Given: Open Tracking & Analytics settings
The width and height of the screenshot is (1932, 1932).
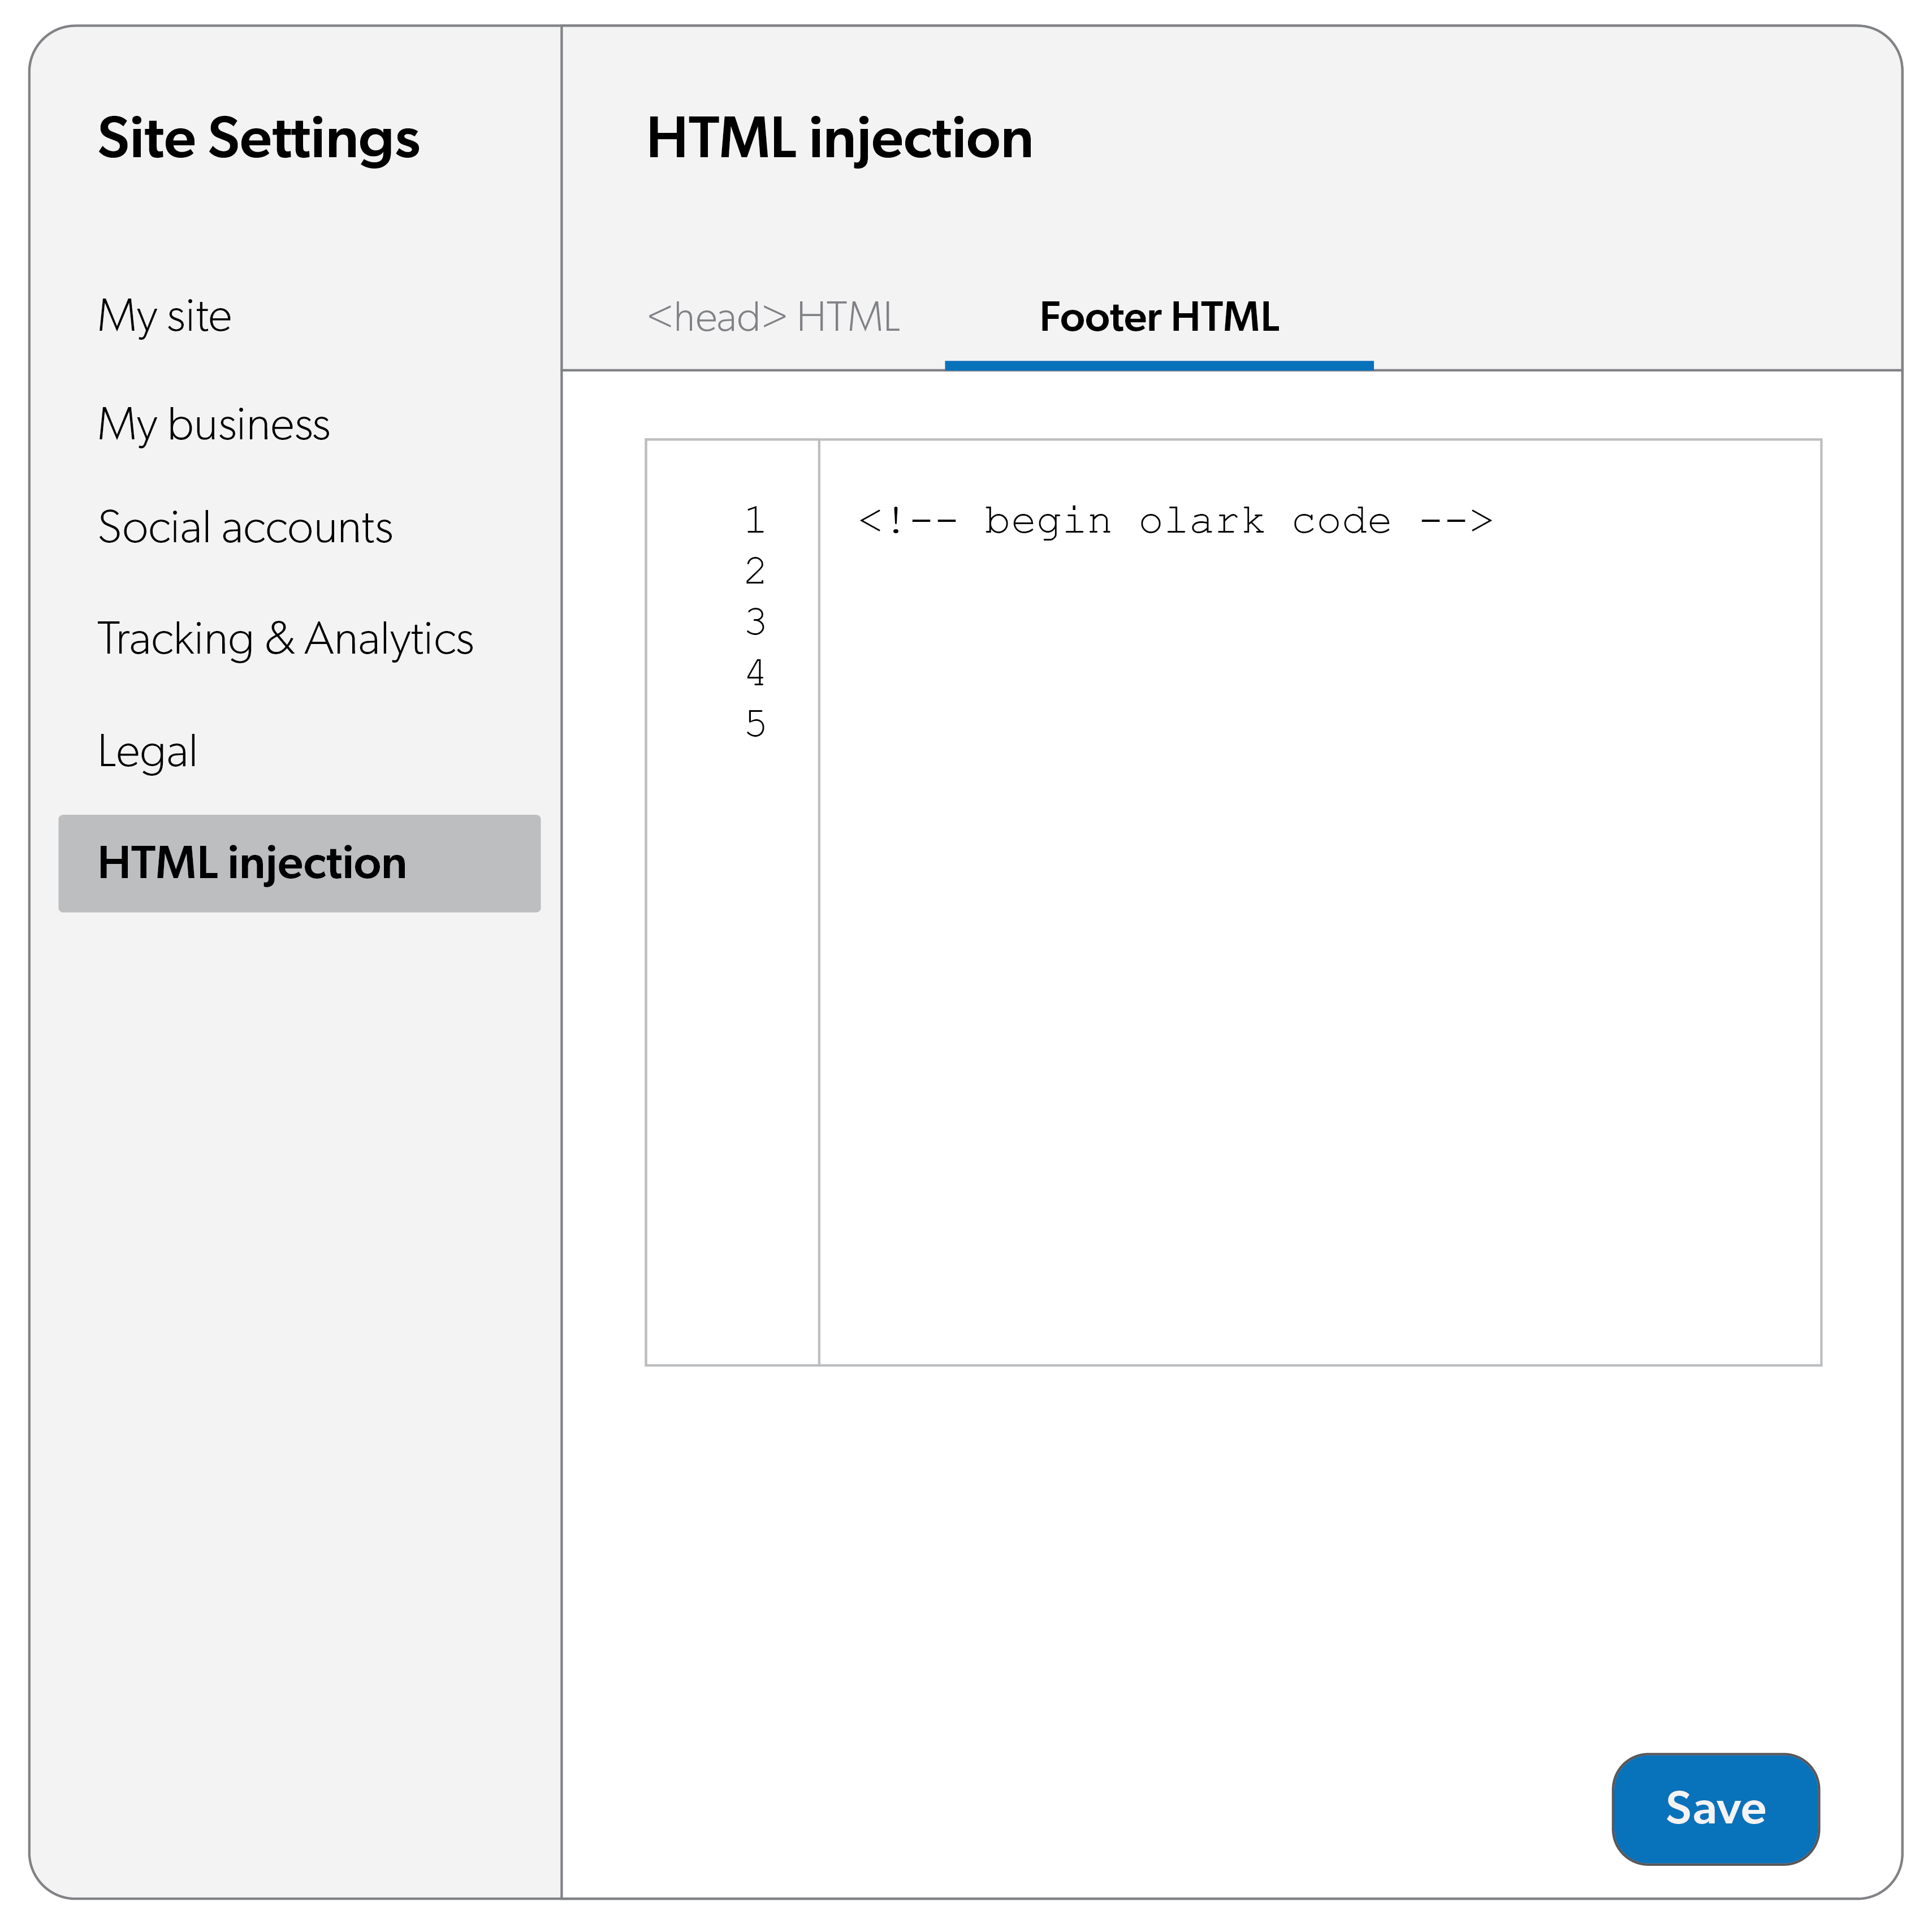Looking at the screenshot, I should [285, 639].
